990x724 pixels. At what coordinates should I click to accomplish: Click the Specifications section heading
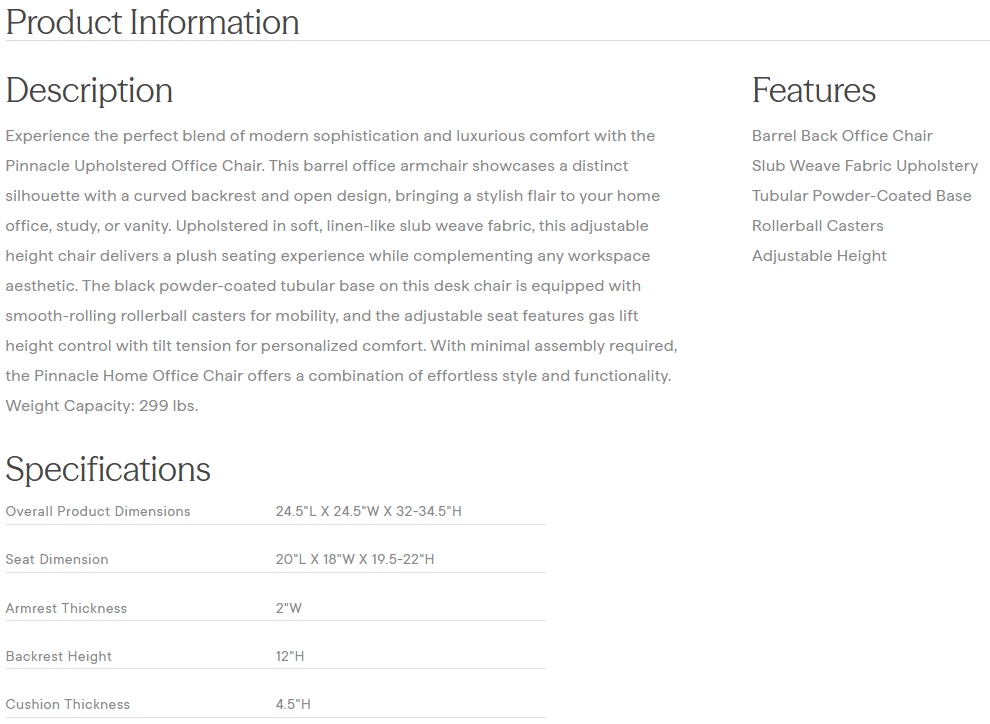click(x=108, y=469)
